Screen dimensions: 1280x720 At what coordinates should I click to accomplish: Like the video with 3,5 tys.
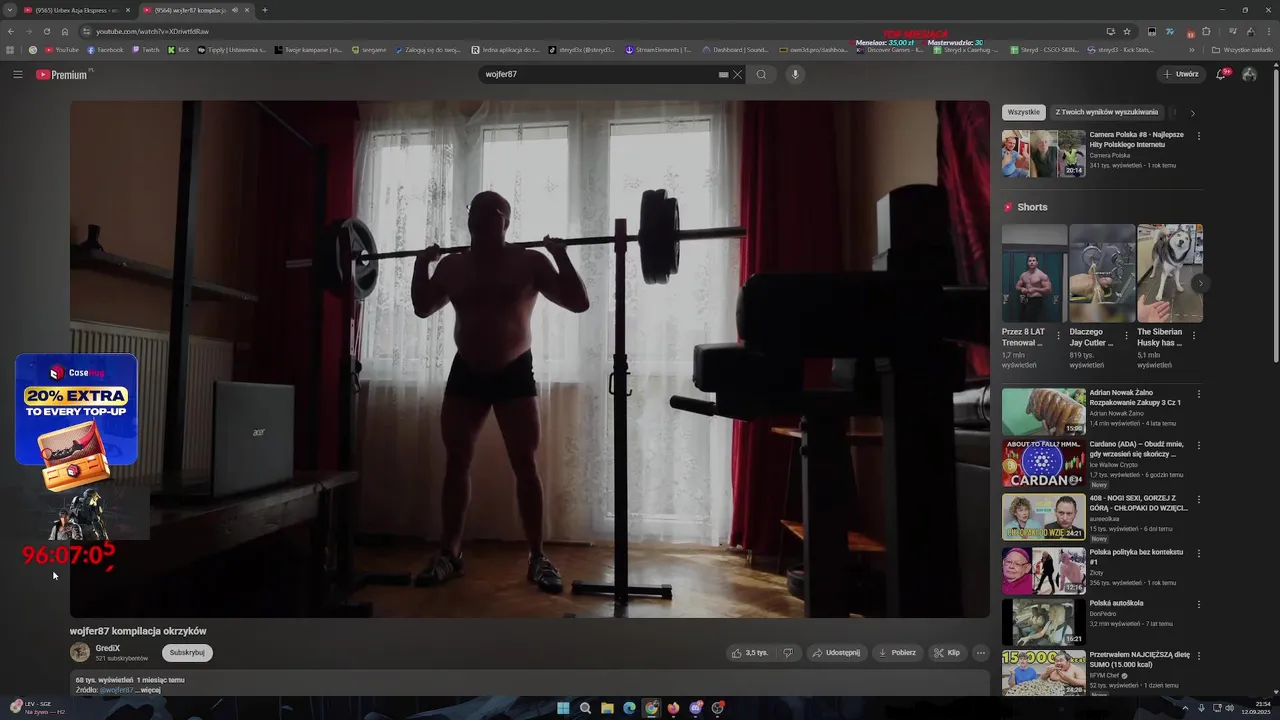tap(750, 653)
